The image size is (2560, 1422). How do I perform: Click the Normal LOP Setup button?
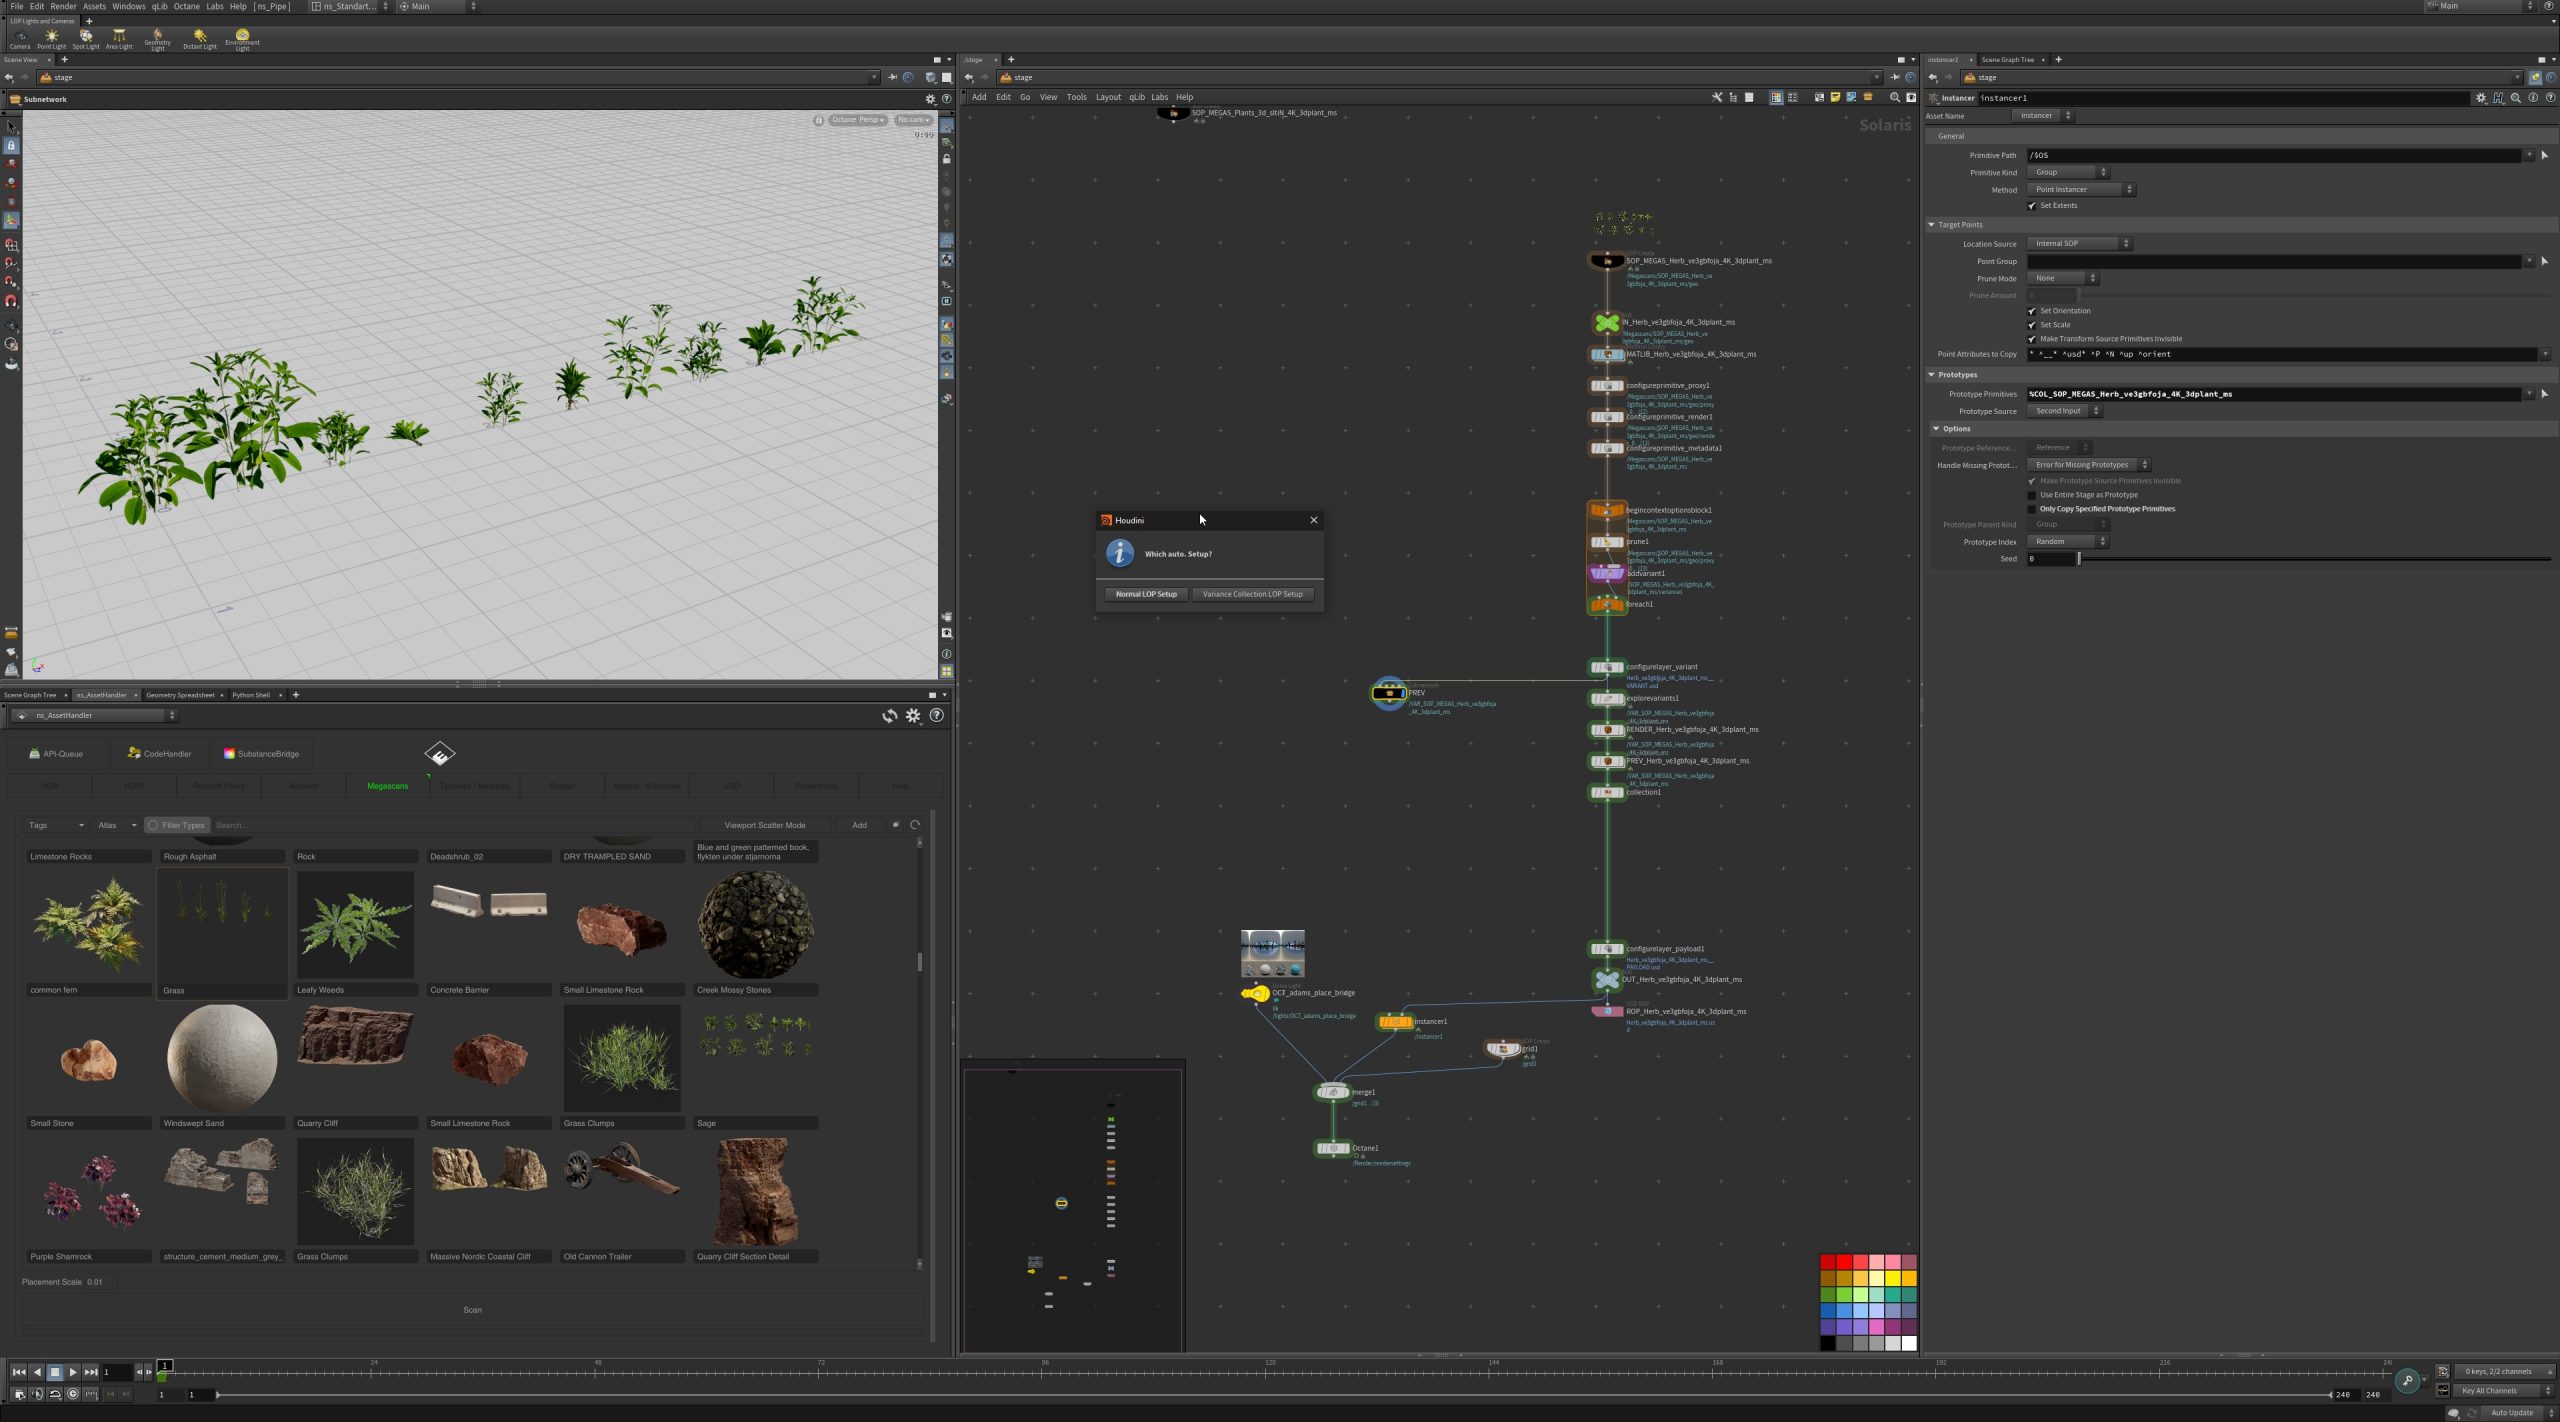point(1146,594)
